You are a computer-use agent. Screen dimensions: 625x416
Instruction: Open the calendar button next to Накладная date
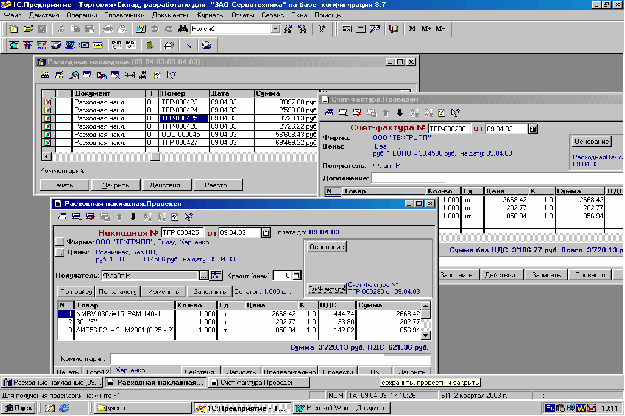pyautogui.click(x=266, y=233)
